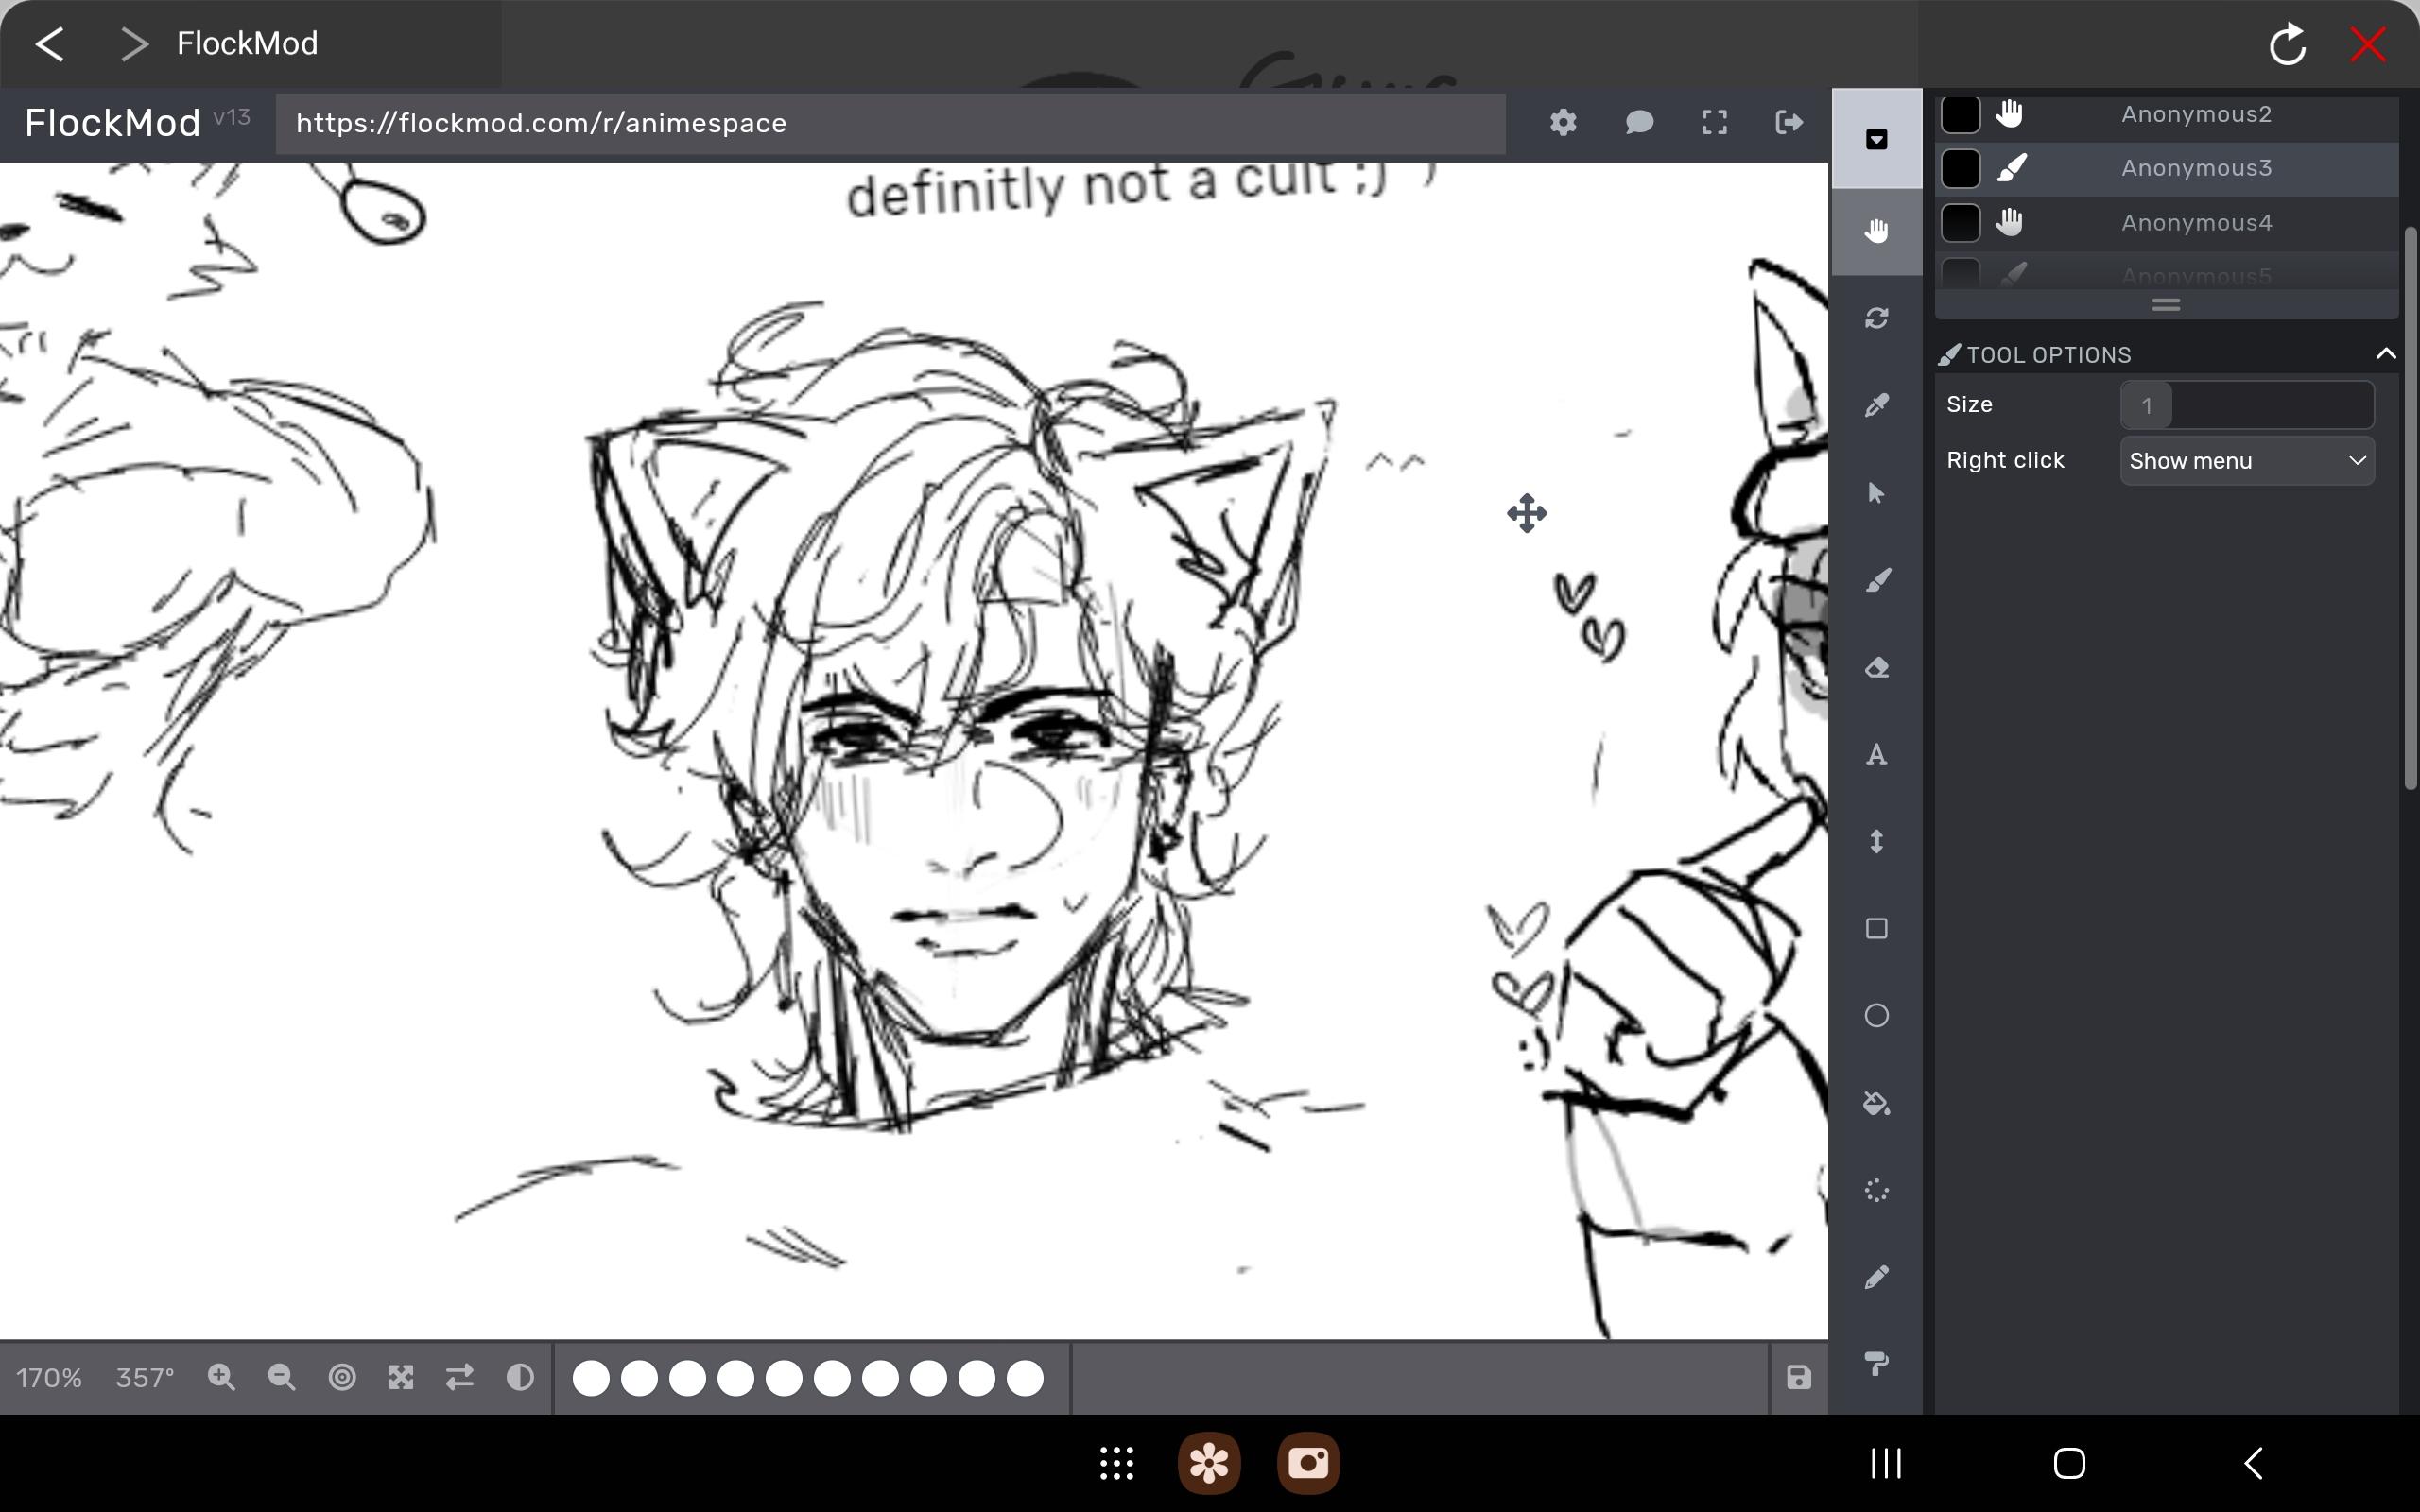The image size is (2420, 1512).
Task: Reload the page with refresh icon
Action: (x=2287, y=44)
